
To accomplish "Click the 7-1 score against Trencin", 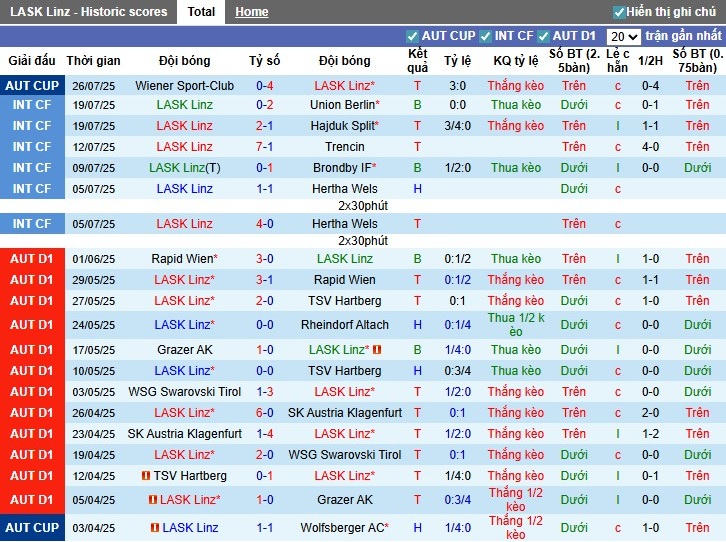I will point(264,147).
